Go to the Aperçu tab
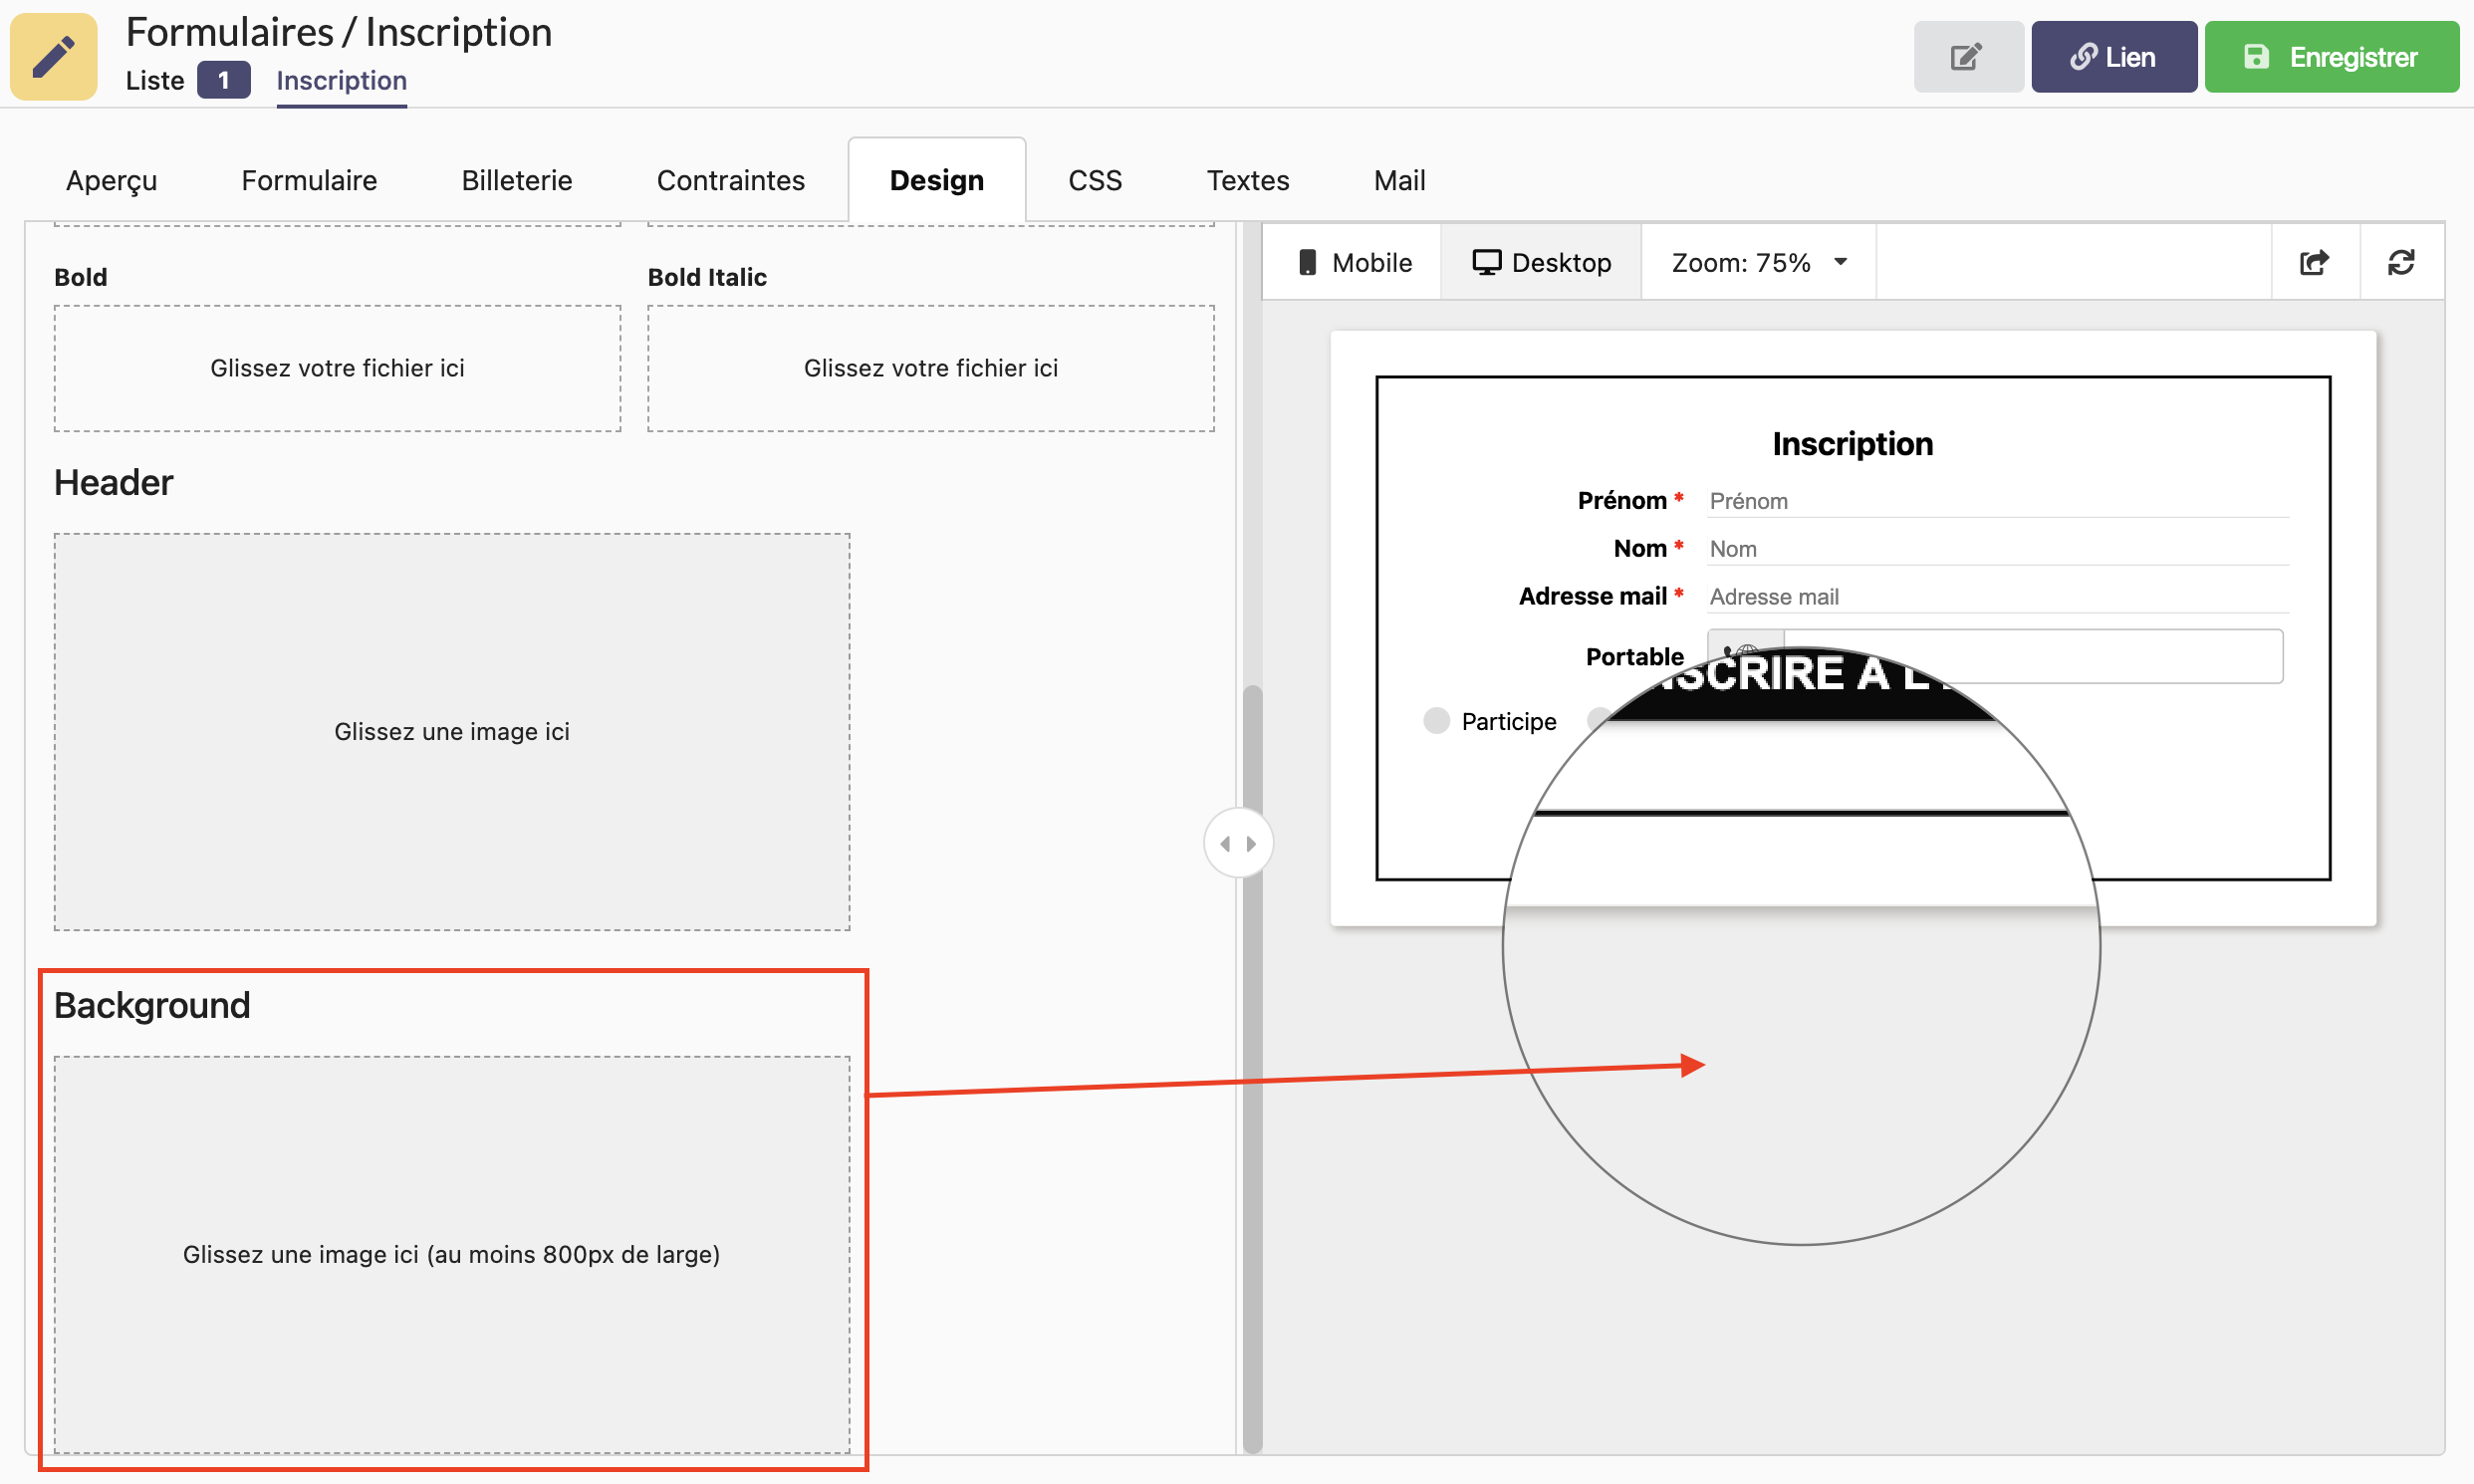Image resolution: width=2474 pixels, height=1484 pixels. [x=111, y=181]
